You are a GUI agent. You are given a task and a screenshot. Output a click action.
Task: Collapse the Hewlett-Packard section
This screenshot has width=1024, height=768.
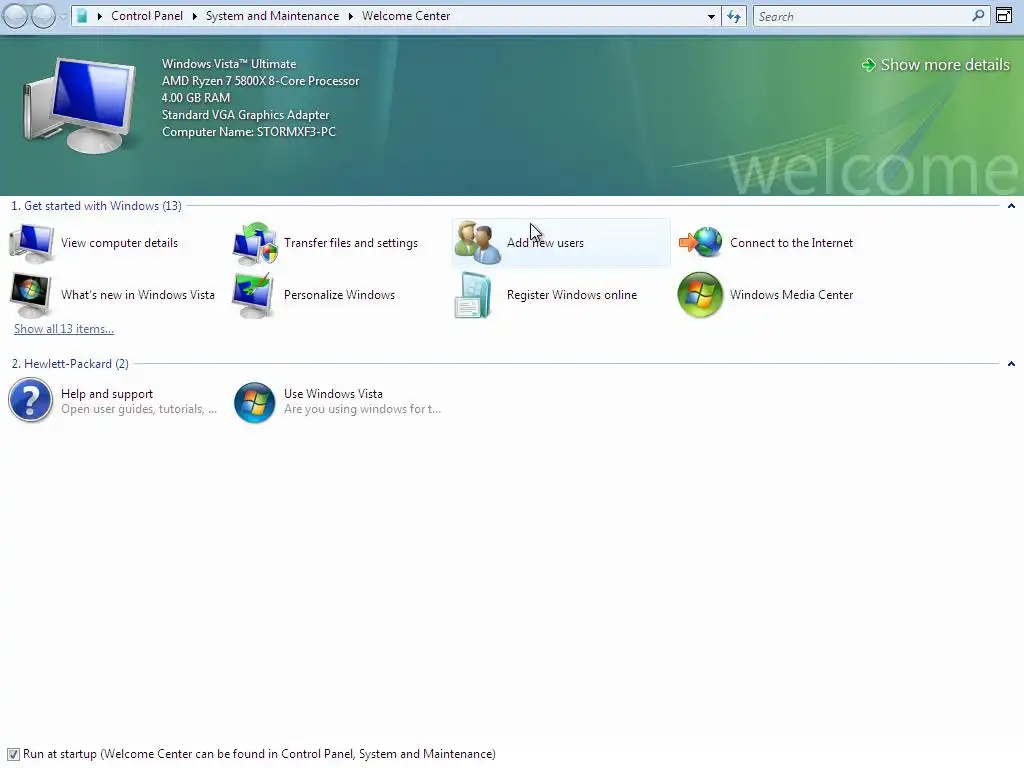pos(1011,364)
